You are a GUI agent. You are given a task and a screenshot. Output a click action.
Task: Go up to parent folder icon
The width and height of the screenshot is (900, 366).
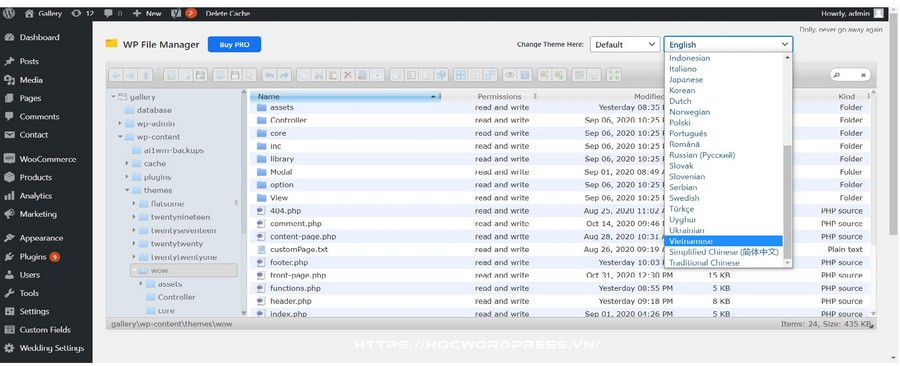point(146,75)
